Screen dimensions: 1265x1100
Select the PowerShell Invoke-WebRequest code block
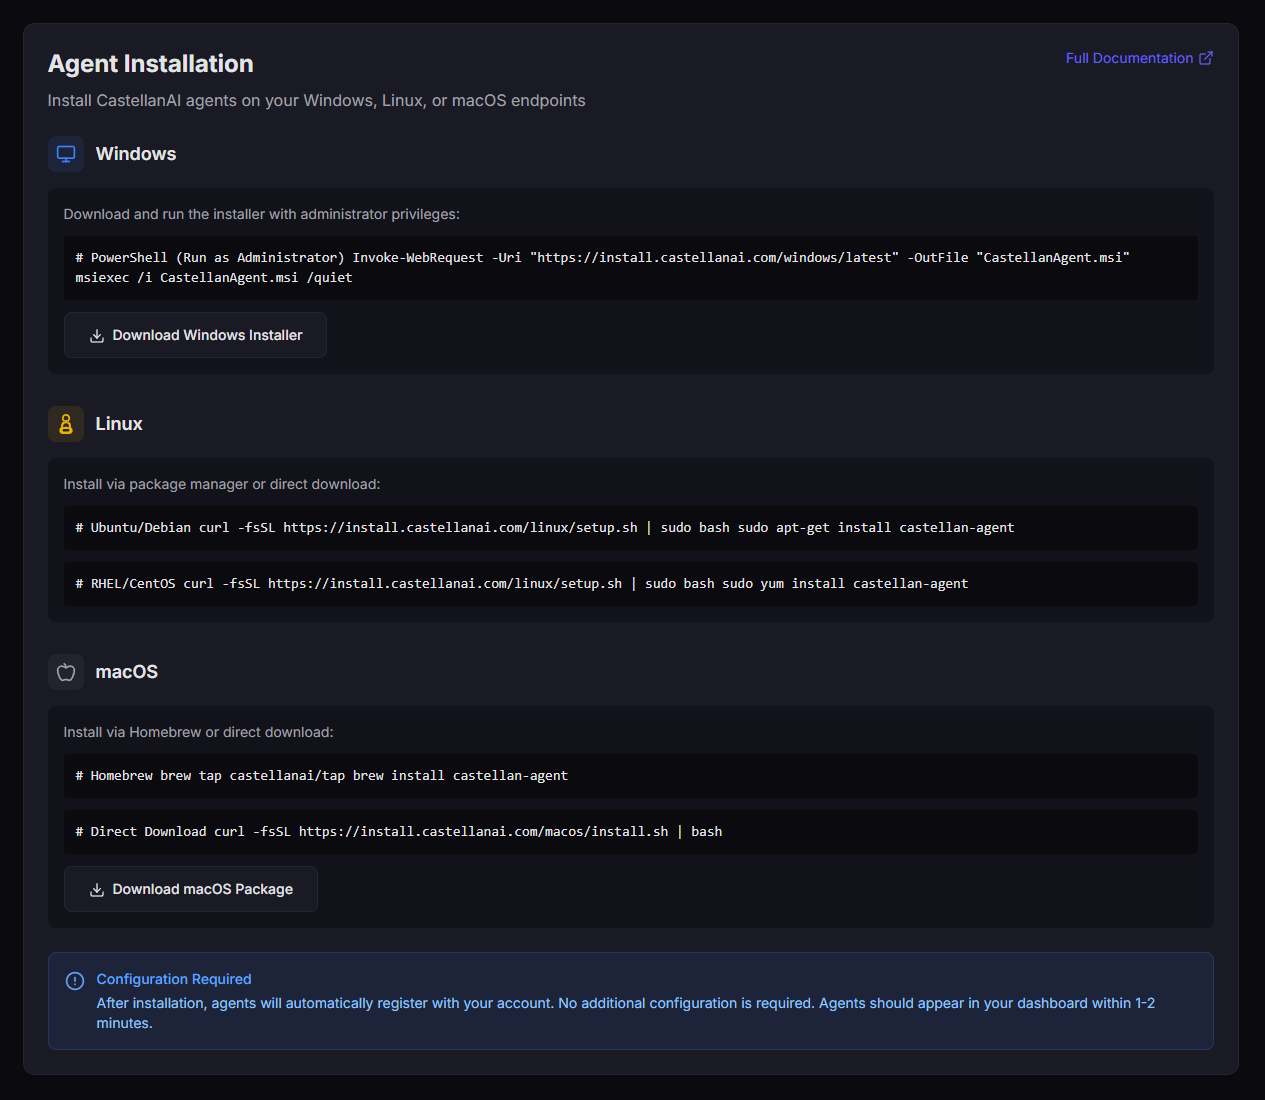630,268
